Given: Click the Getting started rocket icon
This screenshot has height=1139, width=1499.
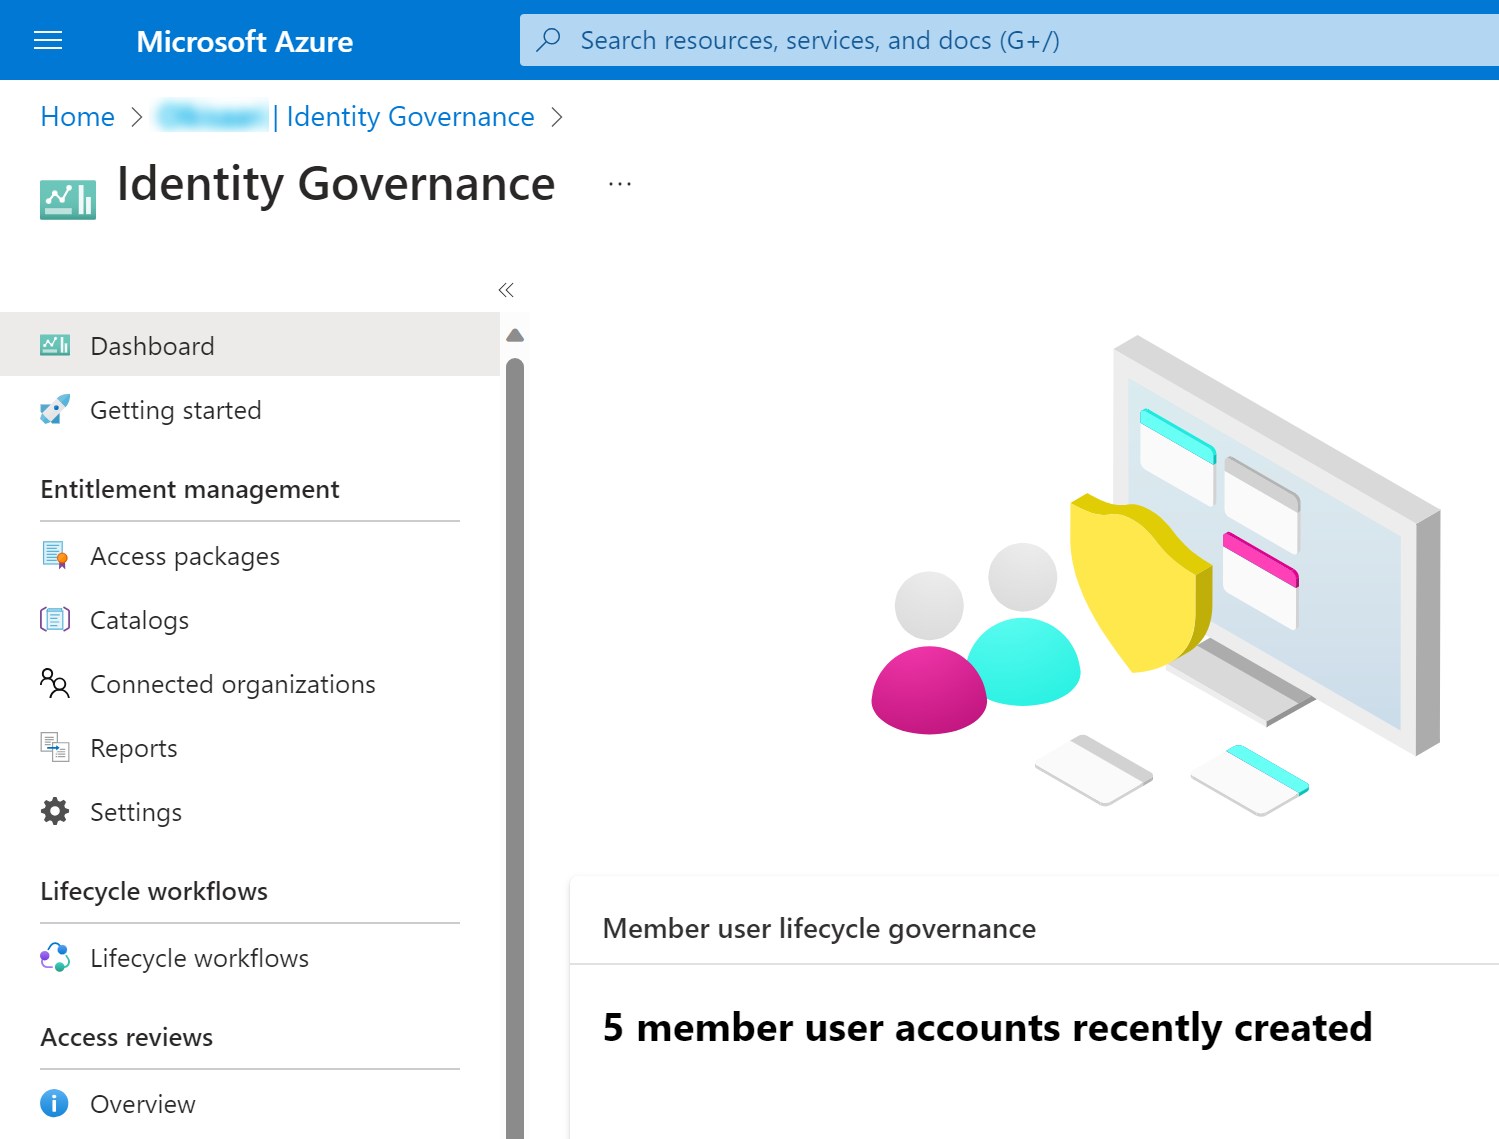Looking at the screenshot, I should click(55, 409).
